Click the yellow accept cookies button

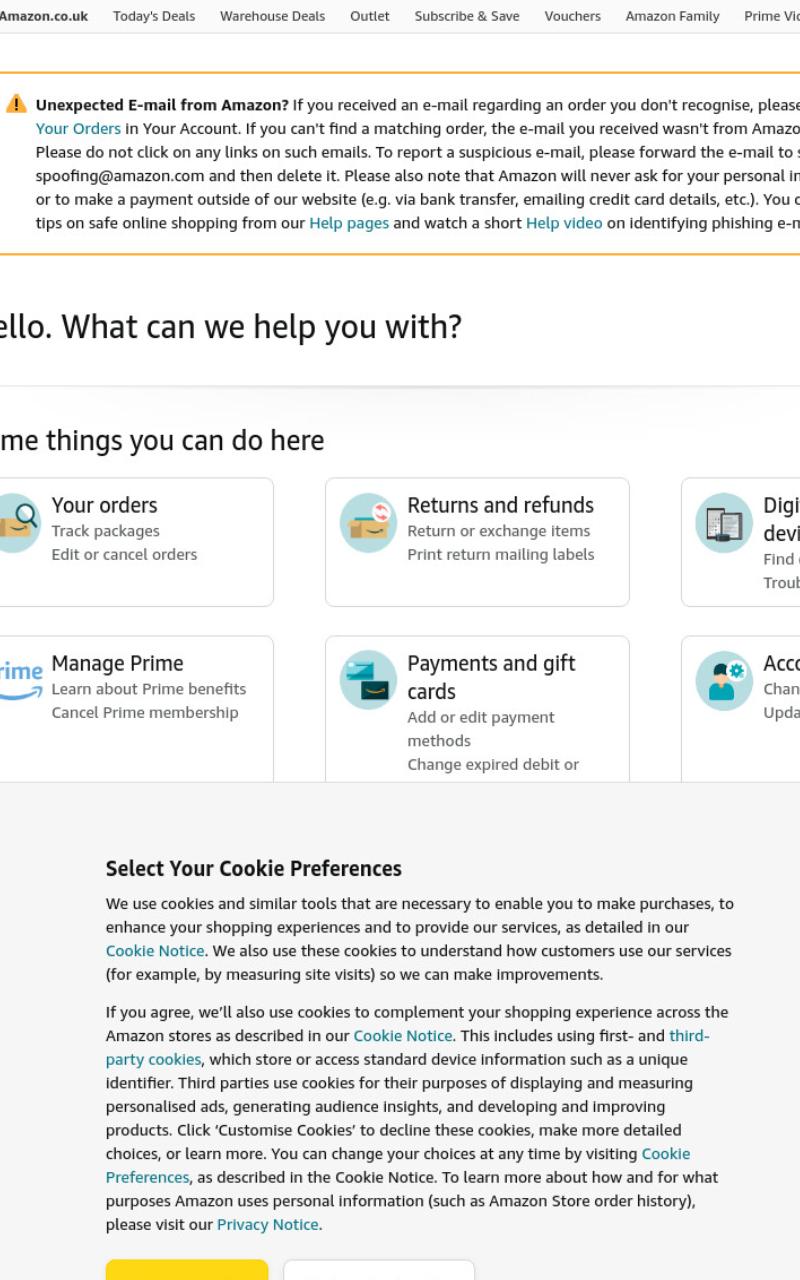pyautogui.click(x=187, y=1270)
